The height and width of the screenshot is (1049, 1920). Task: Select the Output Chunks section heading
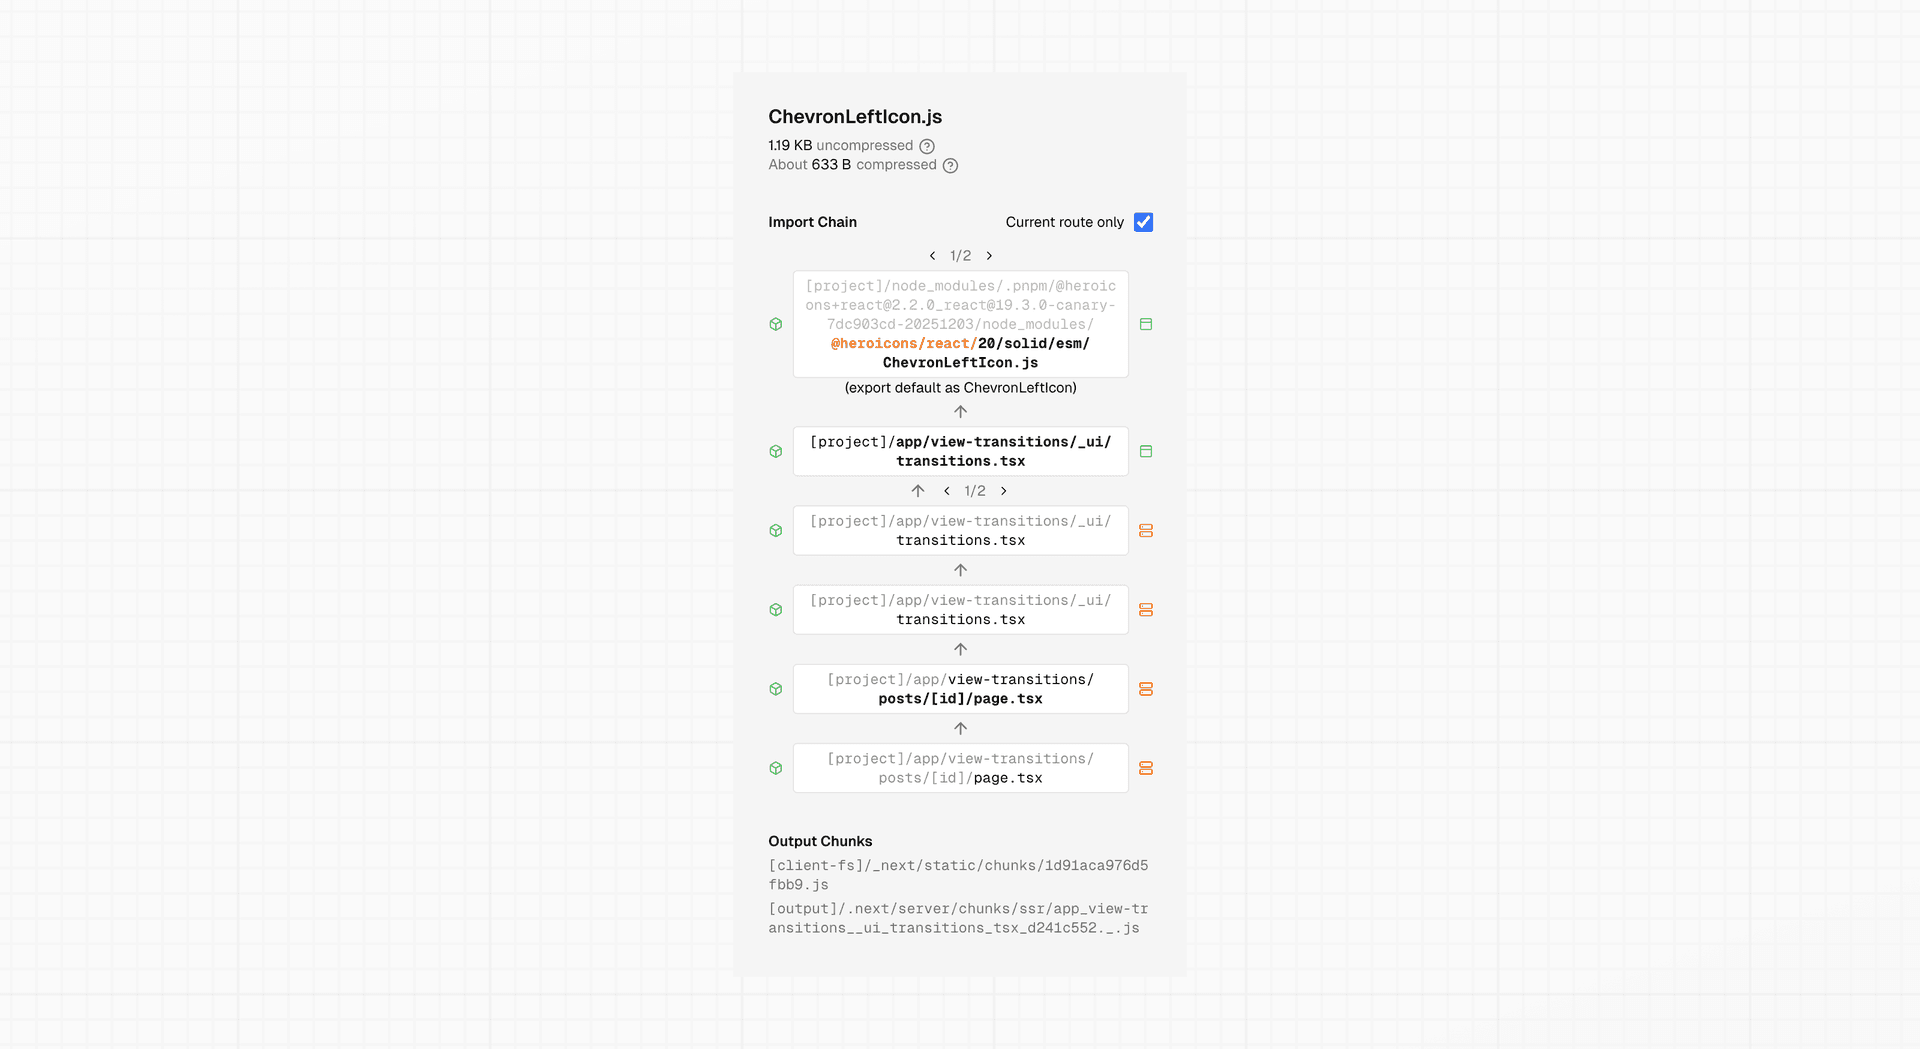coord(820,841)
